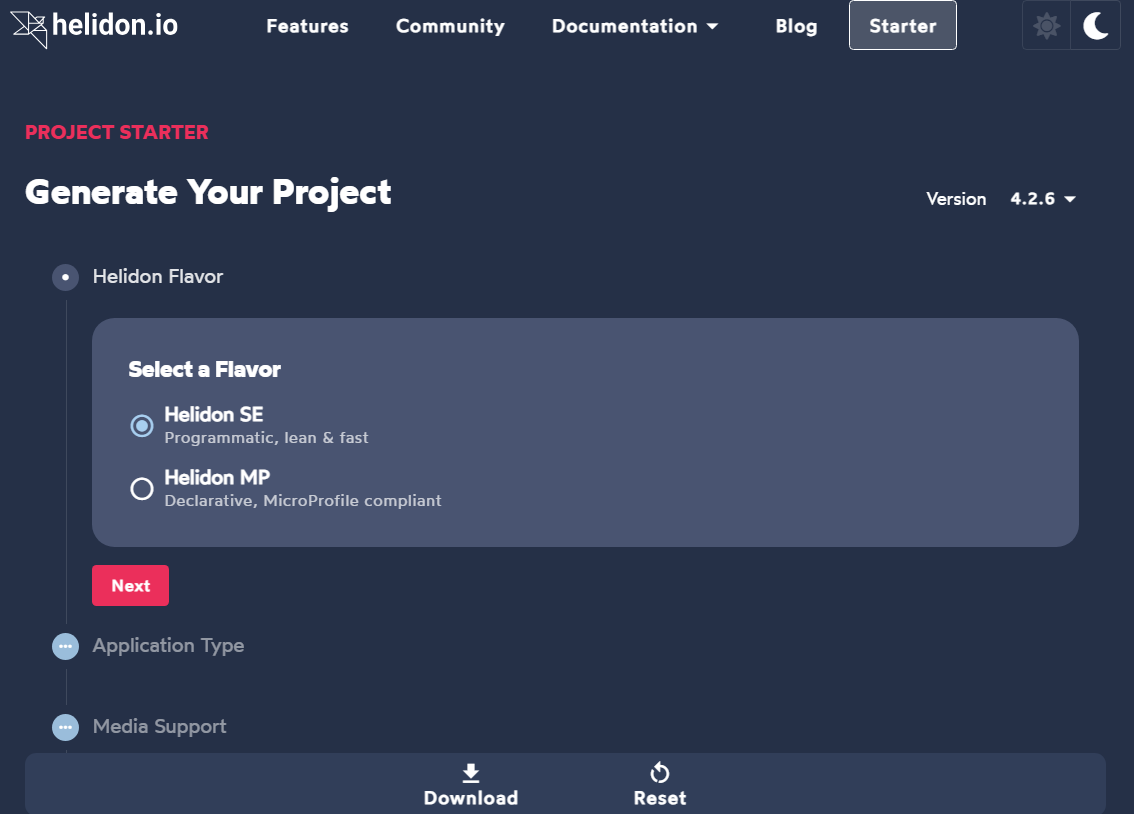Open the Documentation dropdown menu
Screen dimensions: 1134x814
[635, 26]
